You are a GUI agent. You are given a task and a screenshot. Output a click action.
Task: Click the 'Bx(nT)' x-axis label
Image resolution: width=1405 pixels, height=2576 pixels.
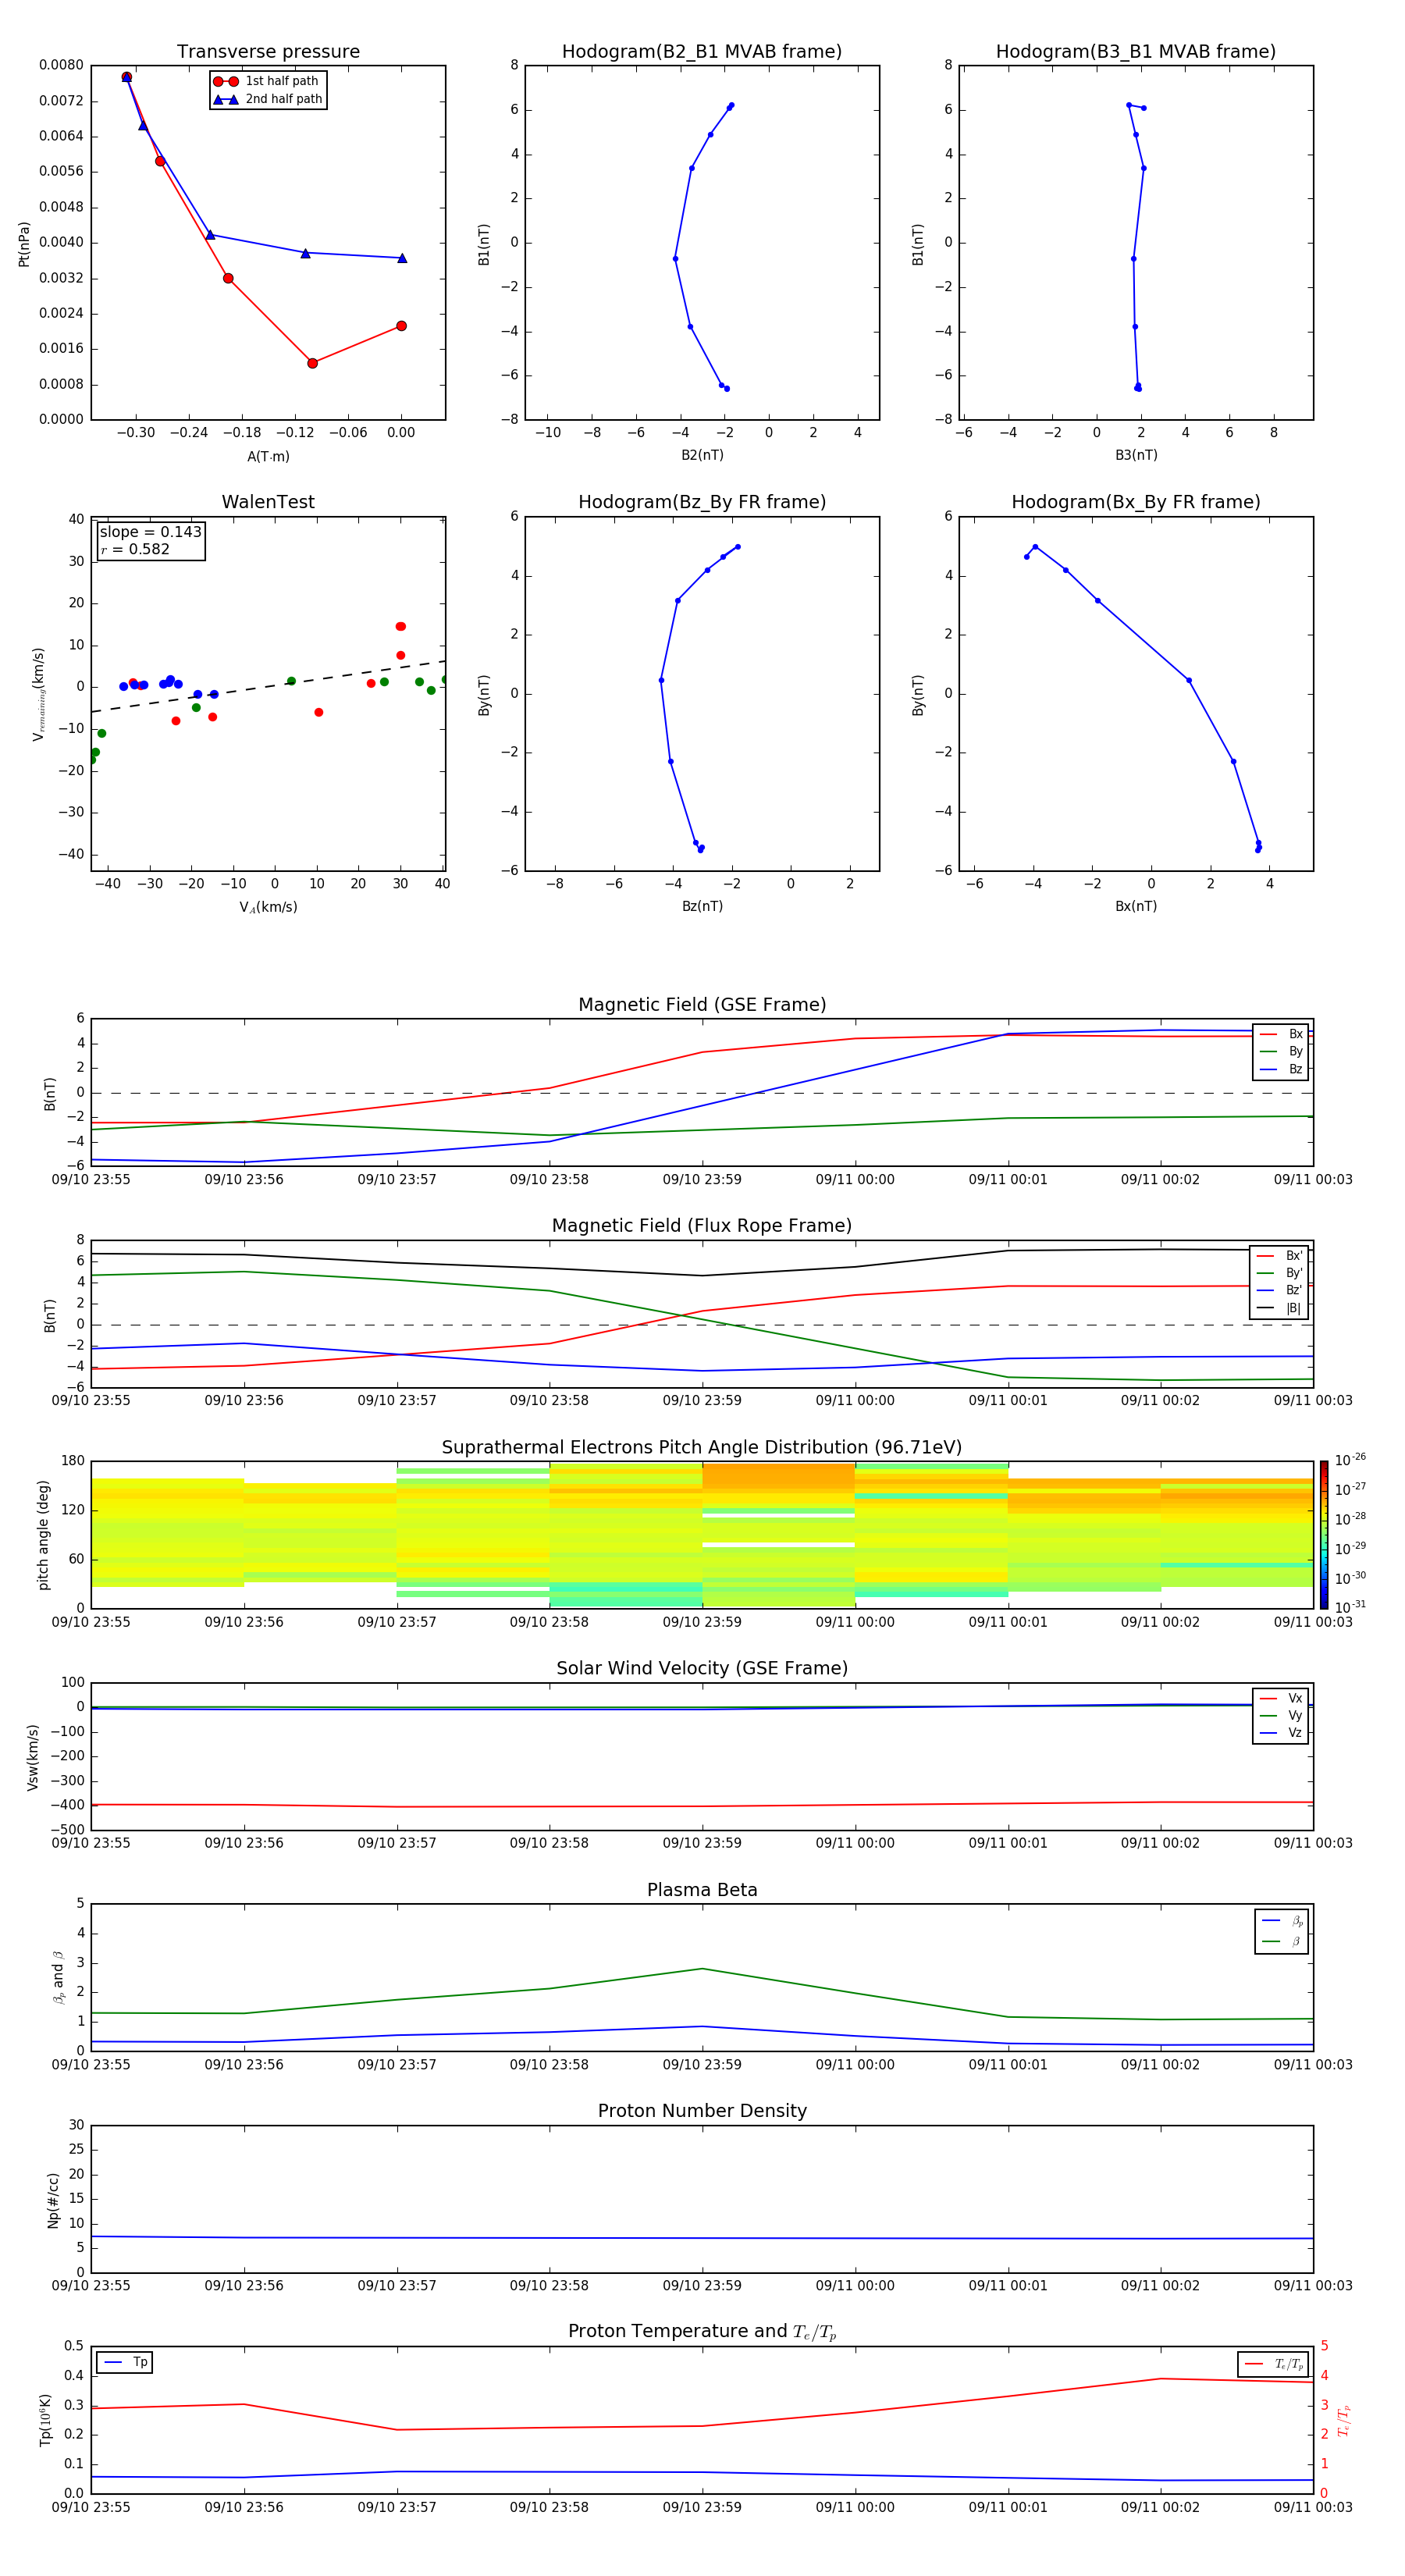pyautogui.click(x=1136, y=906)
